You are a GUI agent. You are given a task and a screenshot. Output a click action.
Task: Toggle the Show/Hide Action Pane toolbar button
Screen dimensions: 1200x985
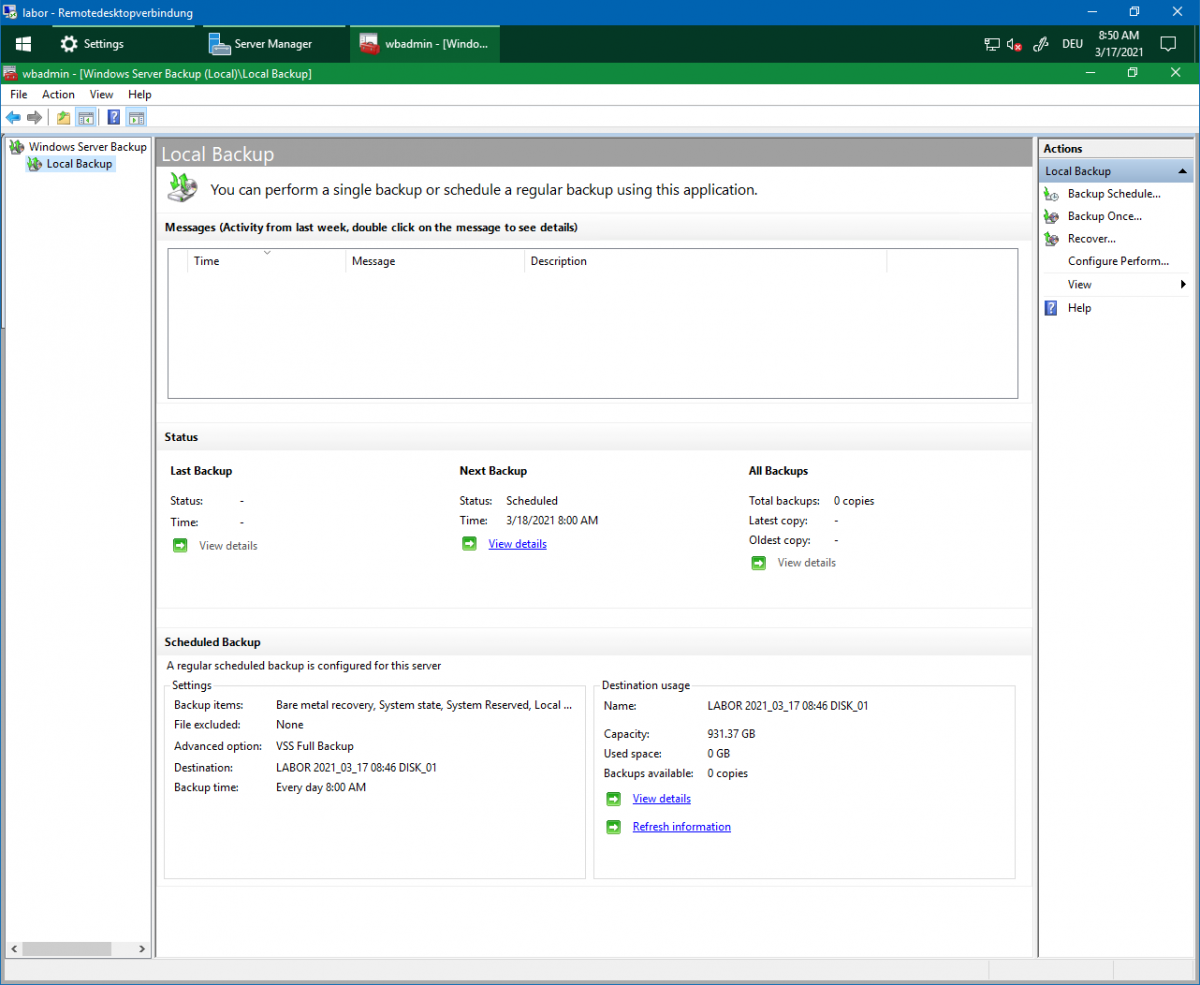coord(136,118)
